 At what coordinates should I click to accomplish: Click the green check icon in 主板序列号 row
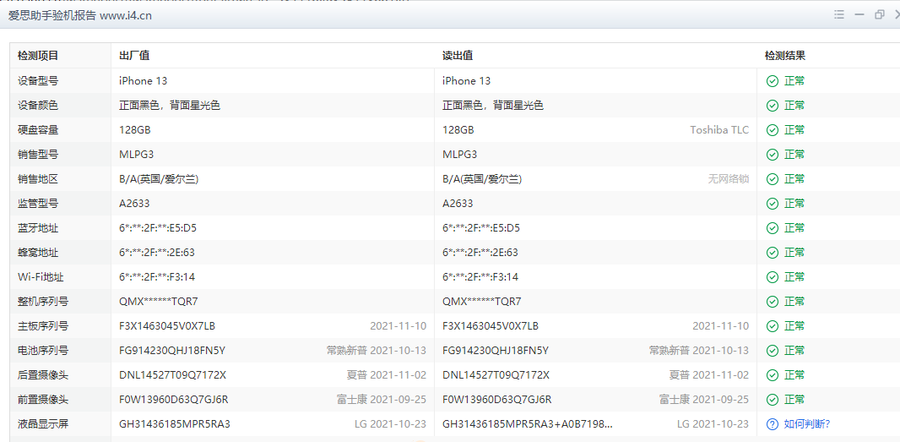[x=773, y=326]
